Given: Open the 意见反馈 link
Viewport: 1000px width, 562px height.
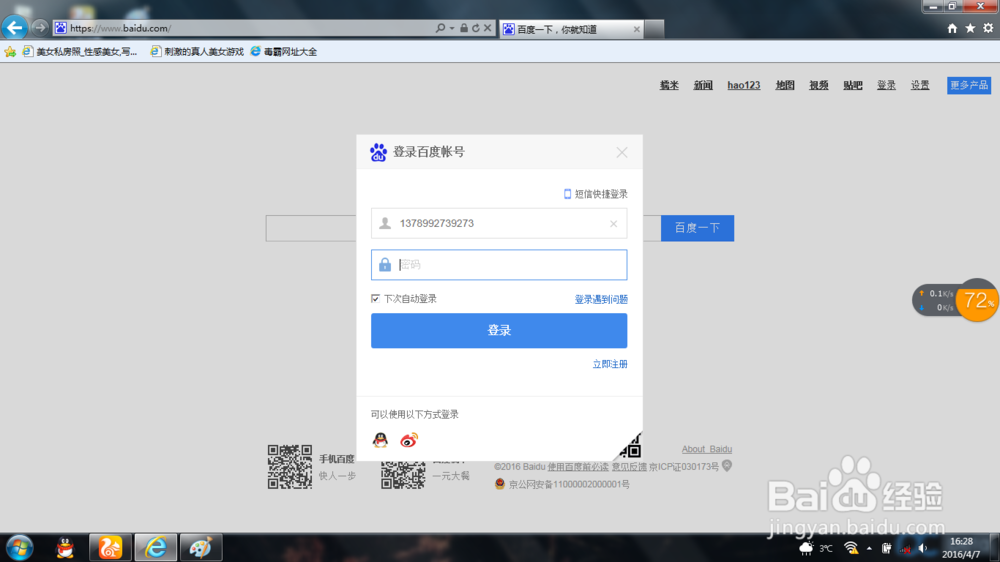Looking at the screenshot, I should click(629, 467).
